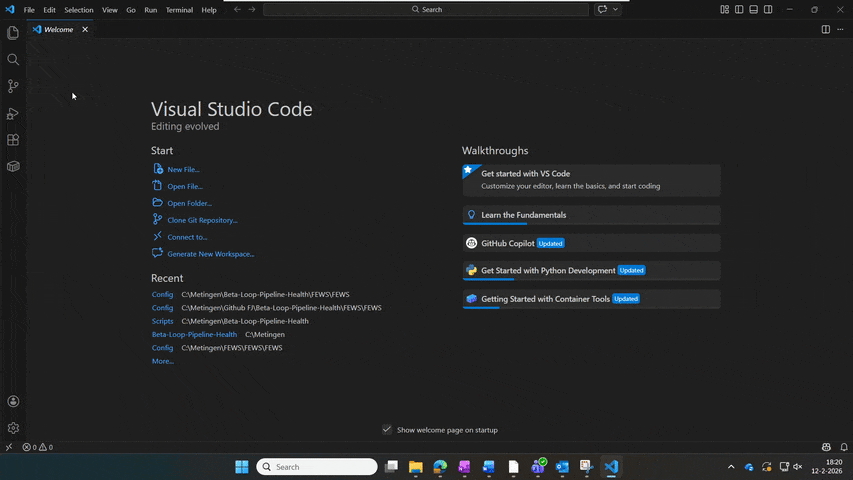Open the Accounts menu icon

click(x=13, y=402)
